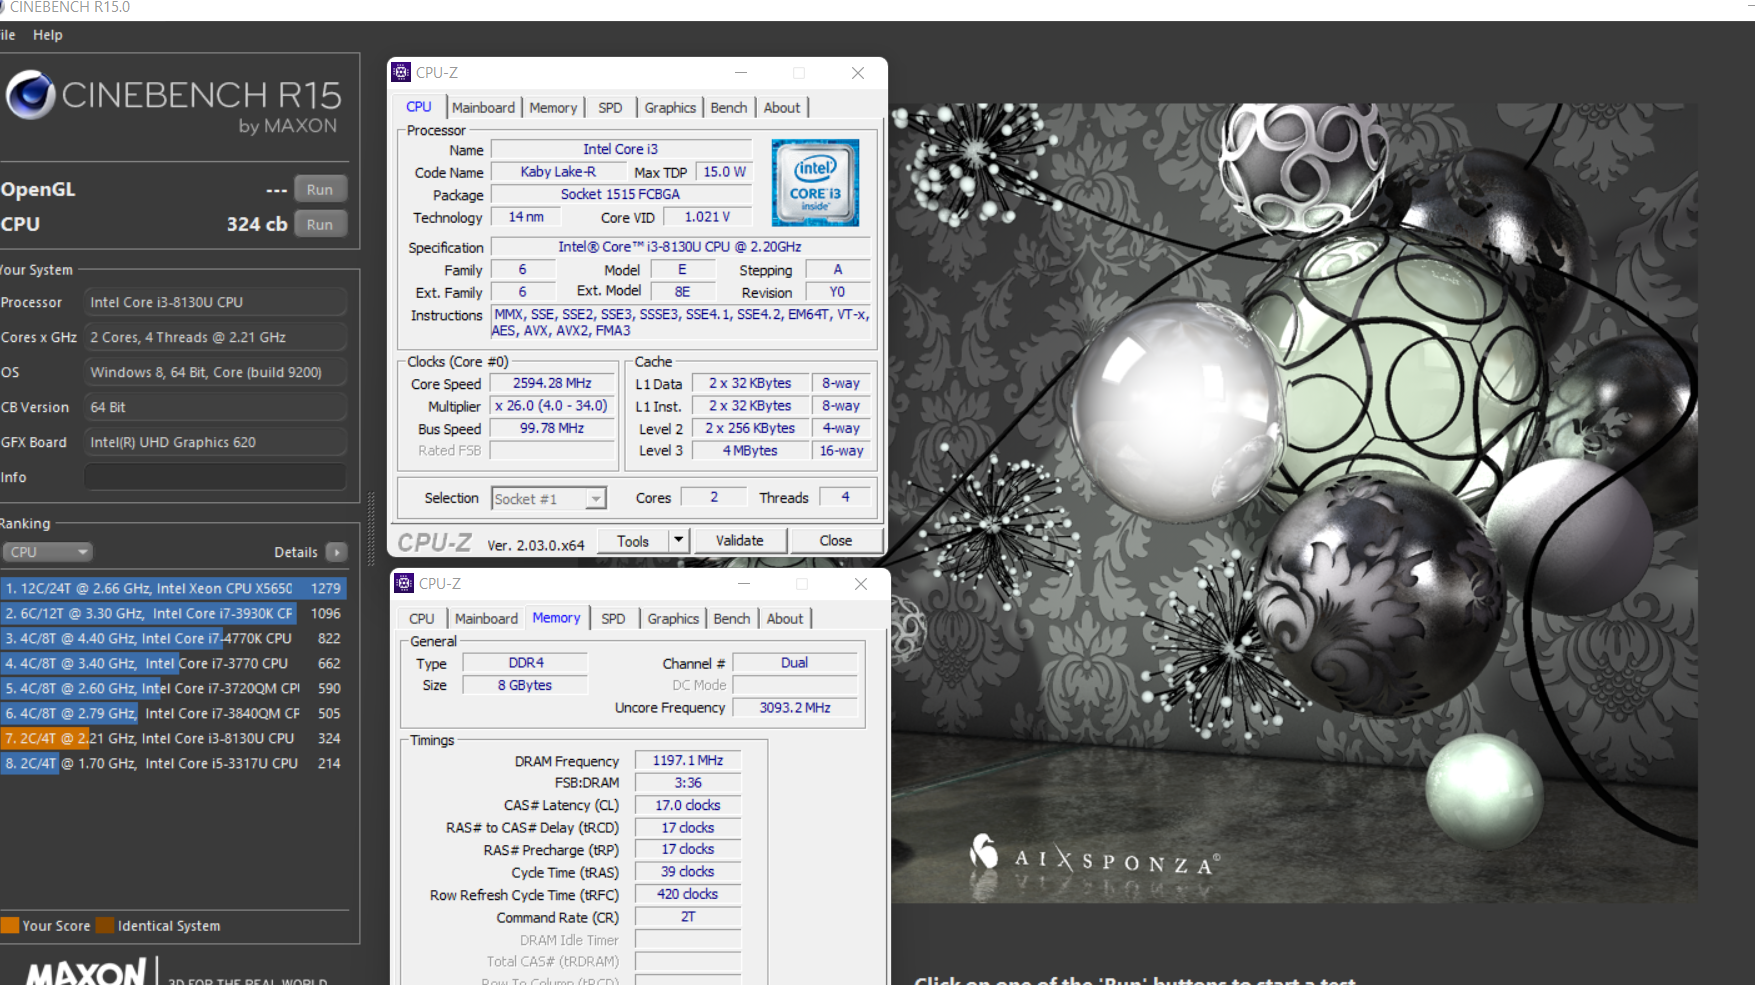The height and width of the screenshot is (985, 1755).
Task: Select the Memory tab in lower CPU-Z window
Action: tap(556, 618)
